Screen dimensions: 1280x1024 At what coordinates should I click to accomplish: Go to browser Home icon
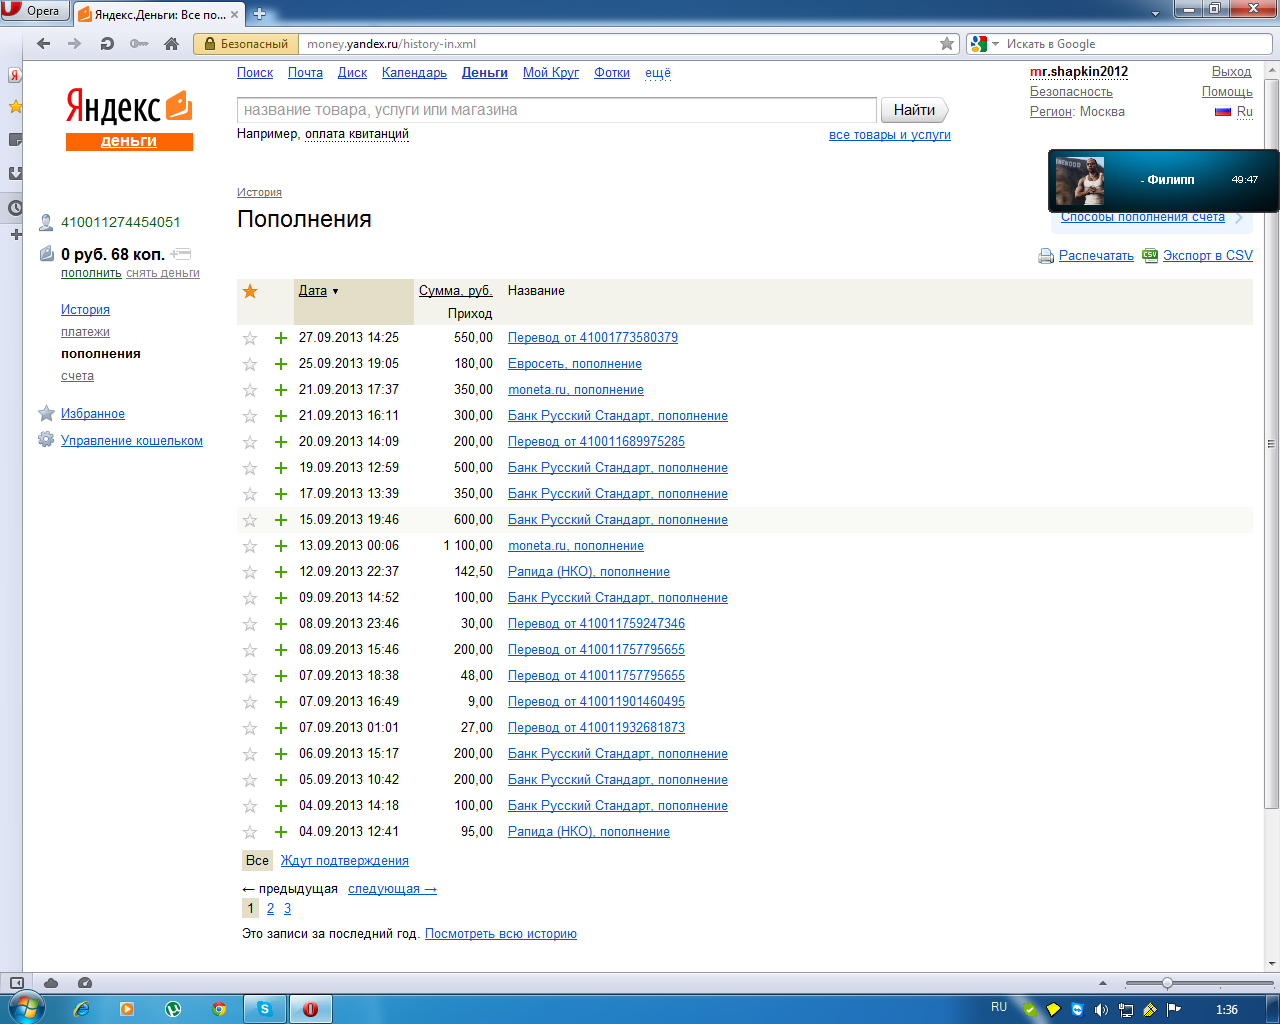coord(171,43)
